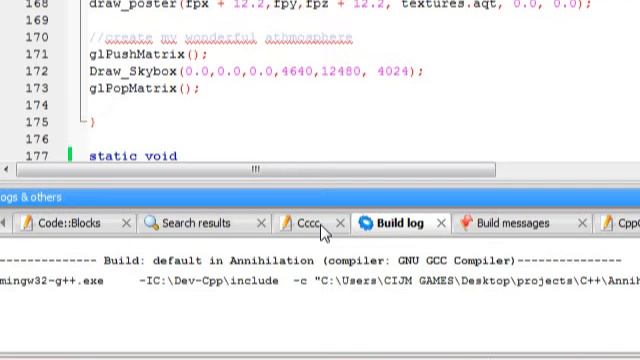
Task: Place the cursor on the glPopMatrix() line
Action: click(x=144, y=89)
